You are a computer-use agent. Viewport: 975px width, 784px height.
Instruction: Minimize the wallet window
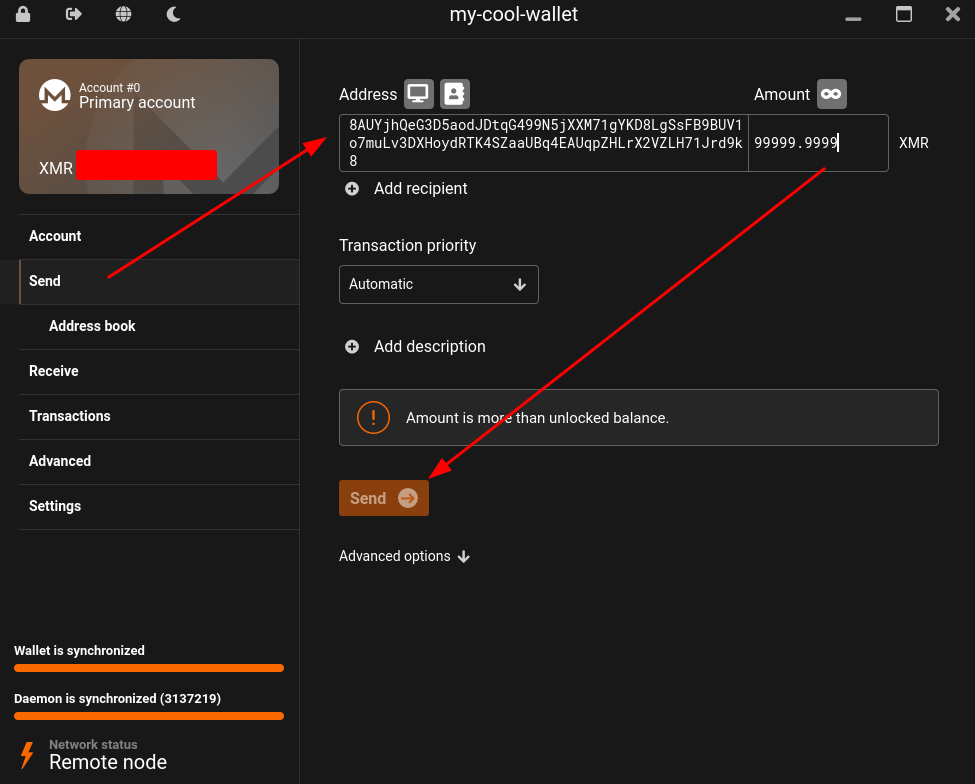[x=853, y=17]
